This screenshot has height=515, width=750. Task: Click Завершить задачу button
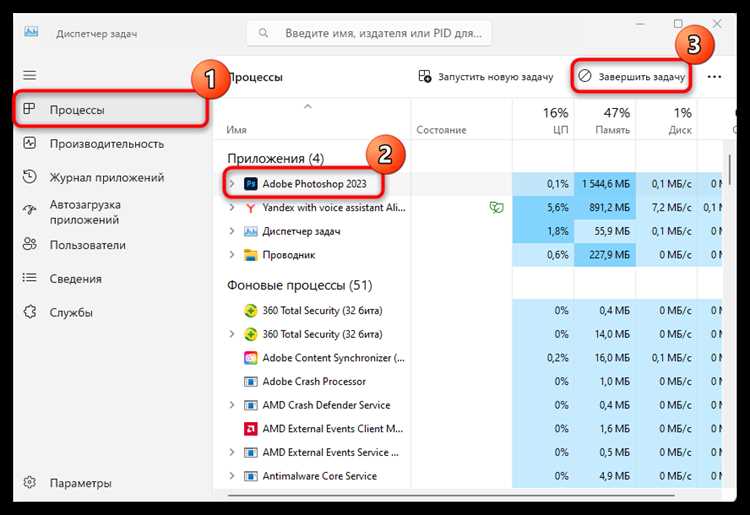click(x=631, y=77)
